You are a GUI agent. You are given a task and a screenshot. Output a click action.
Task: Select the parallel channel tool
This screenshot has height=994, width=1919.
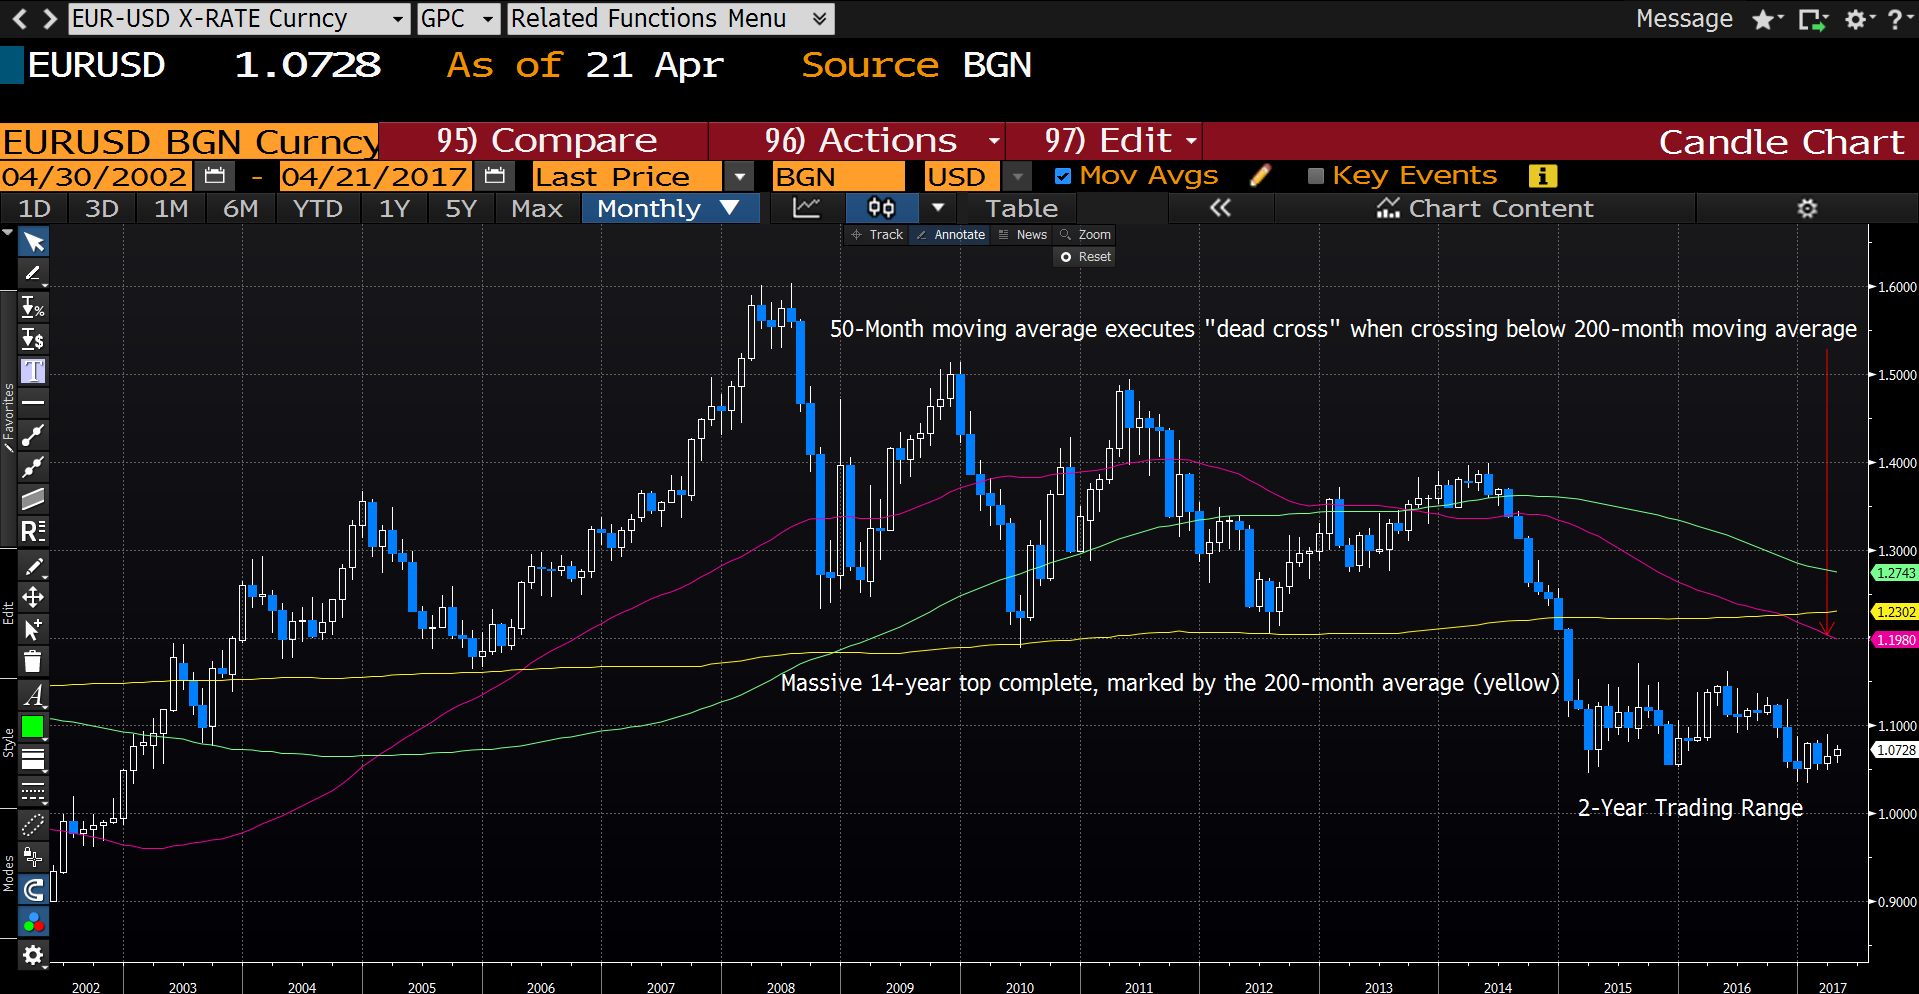[x=33, y=499]
